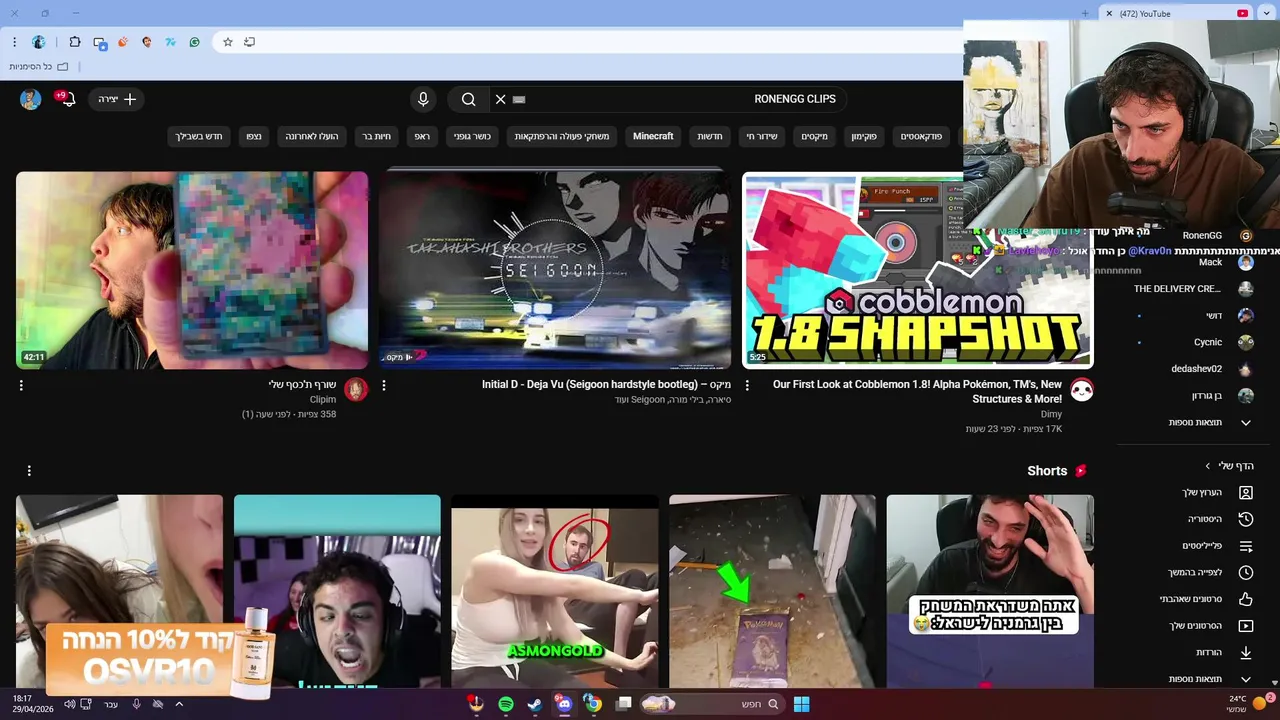Select the משחקי פעולה והרפתקאות filter chip
The height and width of the screenshot is (720, 1280).
click(562, 136)
